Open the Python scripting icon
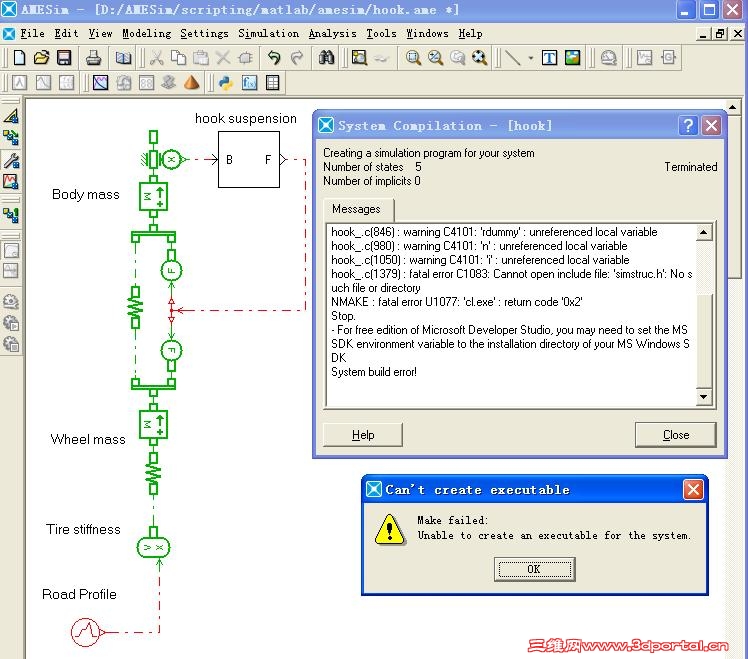The height and width of the screenshot is (659, 748). pyautogui.click(x=226, y=83)
